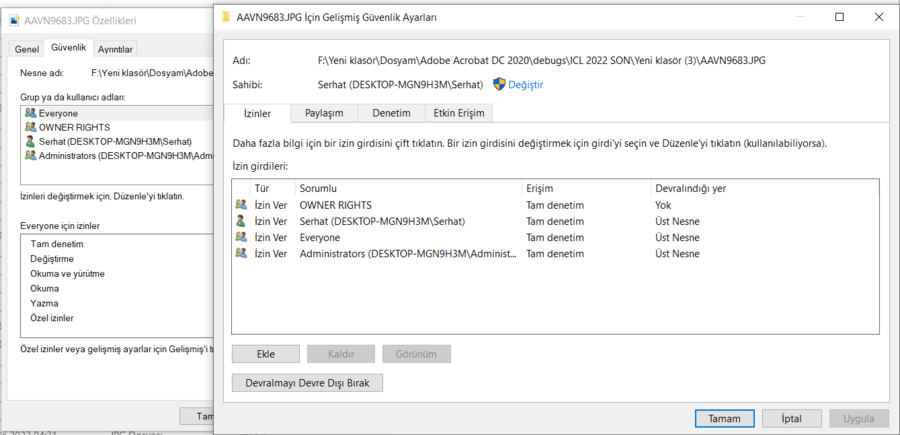Click Özel izinler permission in Özellikleri list
Image resolution: width=900 pixels, height=435 pixels.
click(52, 318)
